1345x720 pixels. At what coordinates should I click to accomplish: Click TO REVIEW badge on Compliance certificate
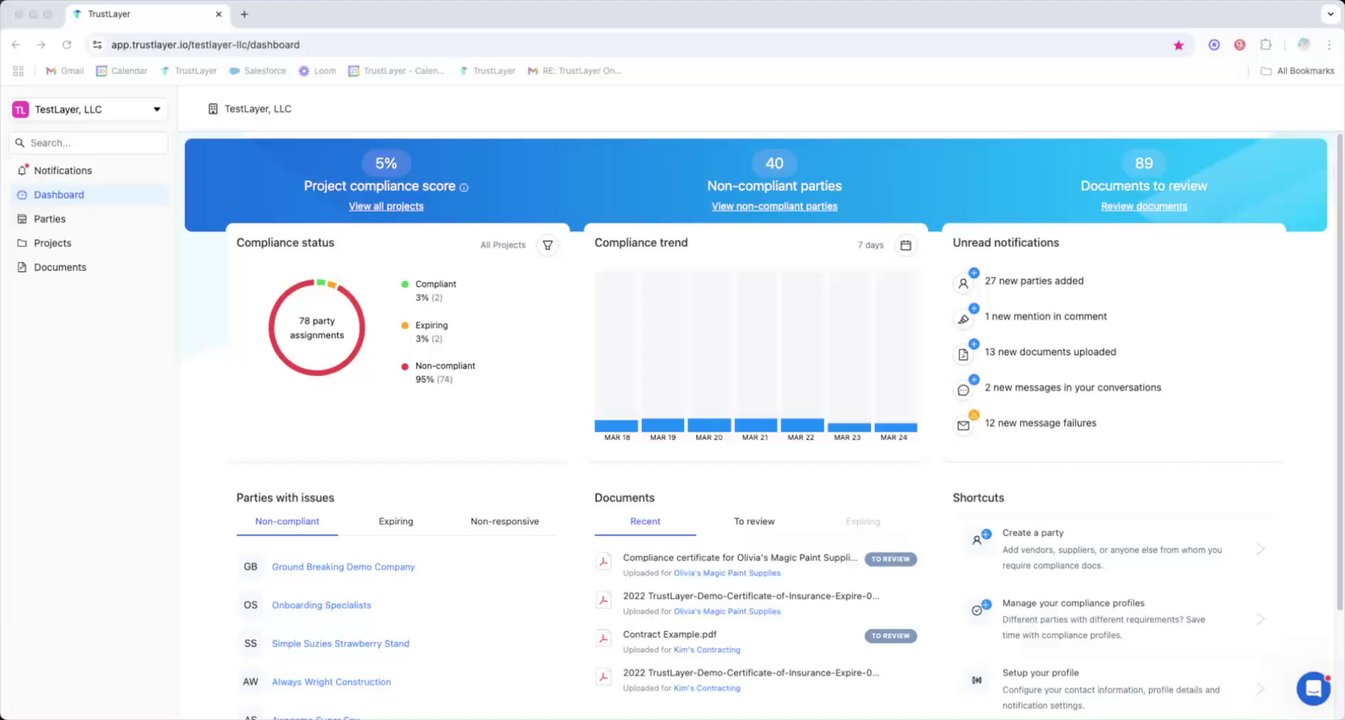[x=890, y=559]
